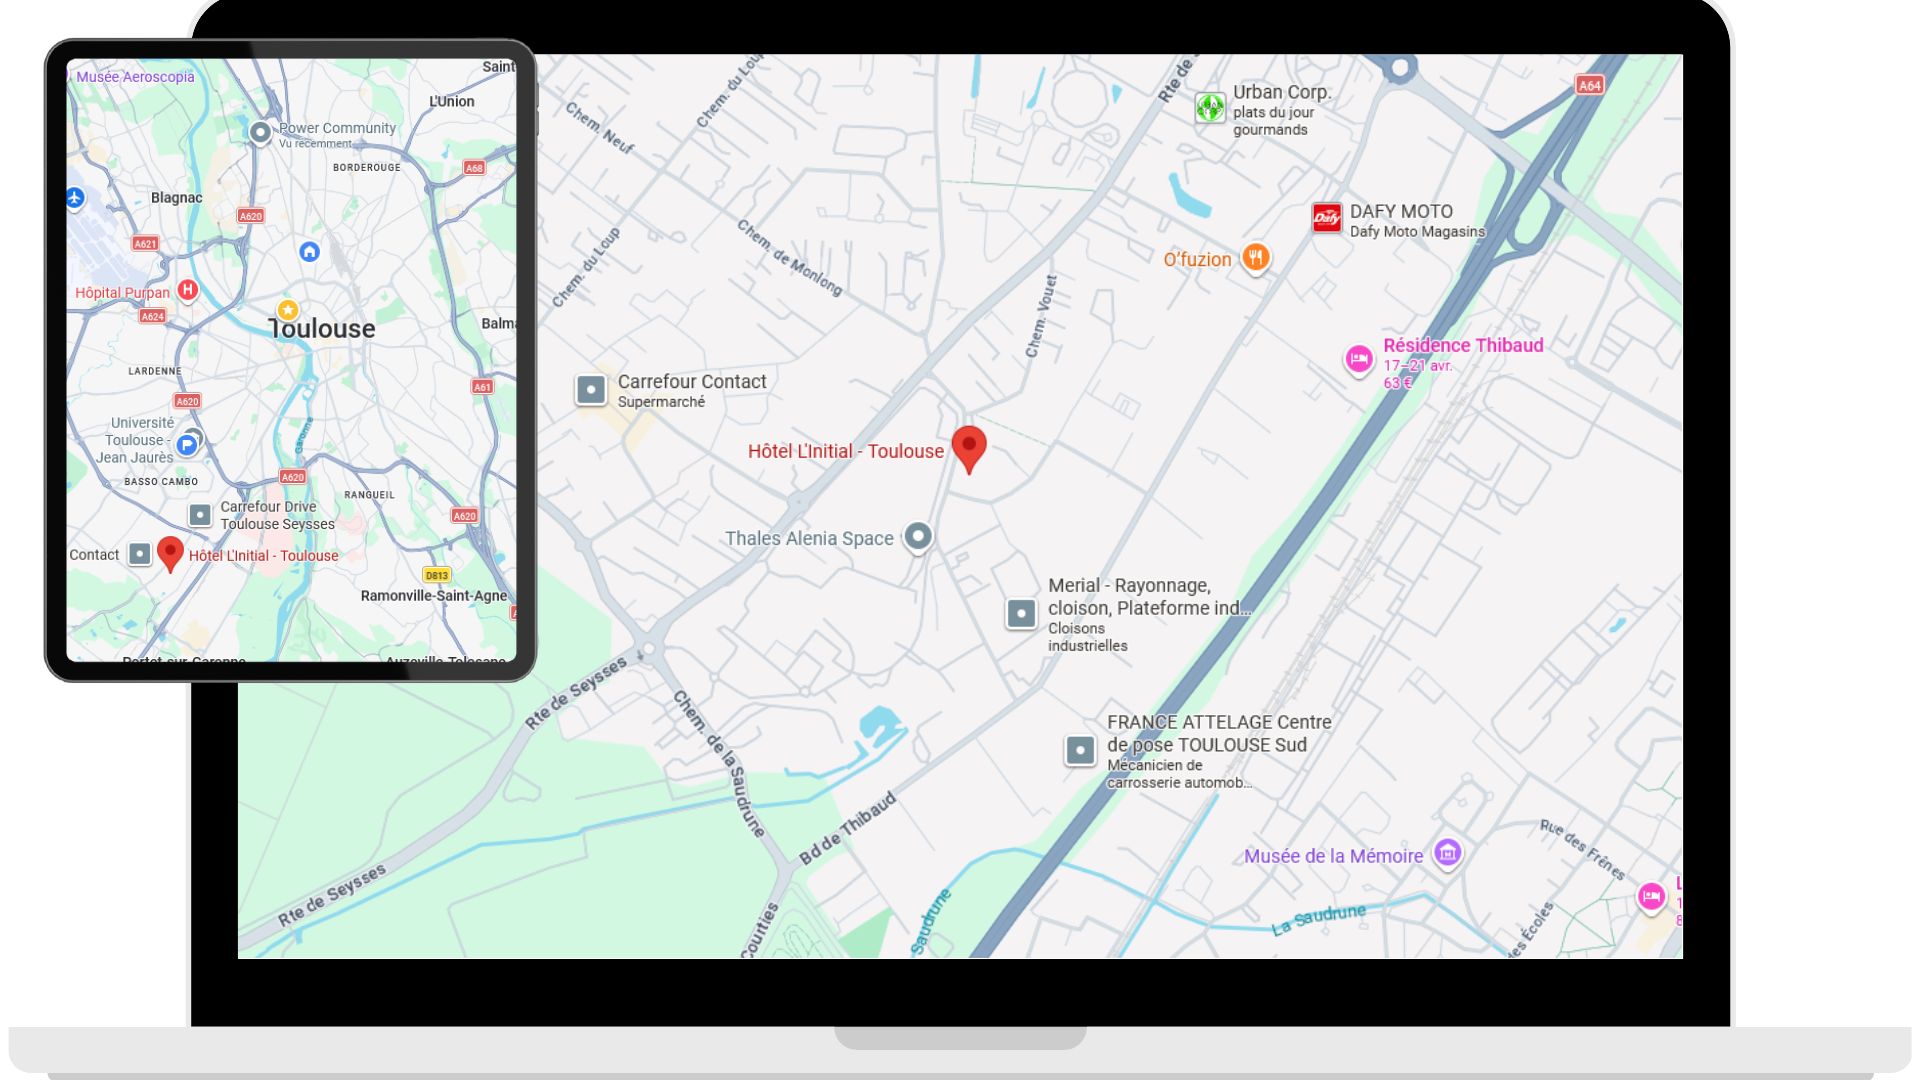Click the Musée Aeroscopia label

click(x=135, y=77)
